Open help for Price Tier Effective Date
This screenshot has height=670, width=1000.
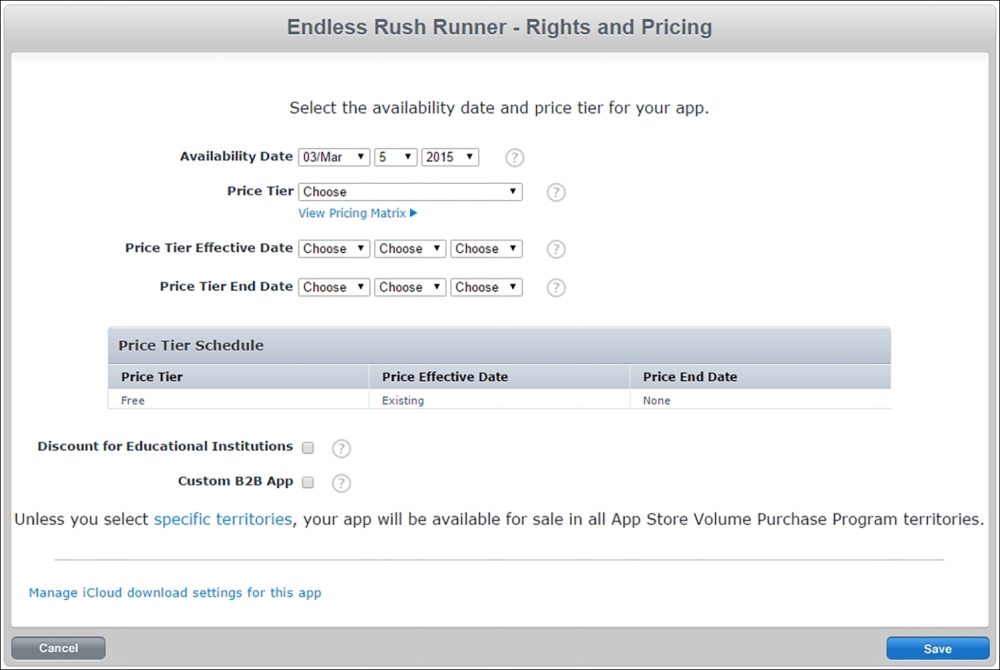[x=556, y=249]
